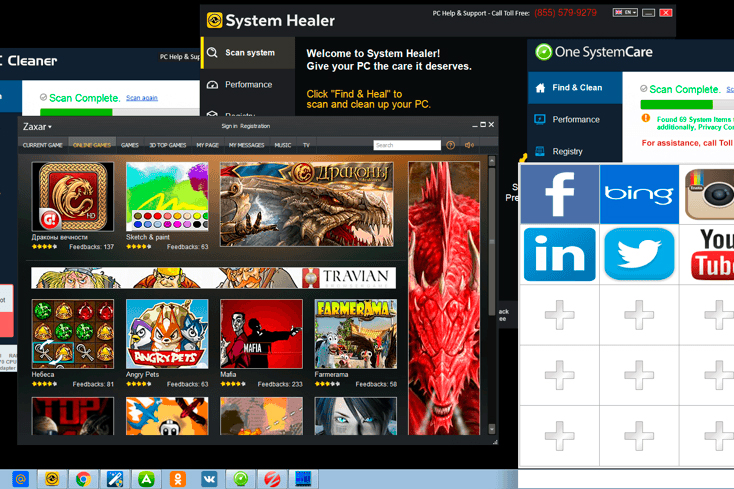Click the Zaxar help question mark icon
Viewport: 734px width, 489px height.
pos(450,145)
